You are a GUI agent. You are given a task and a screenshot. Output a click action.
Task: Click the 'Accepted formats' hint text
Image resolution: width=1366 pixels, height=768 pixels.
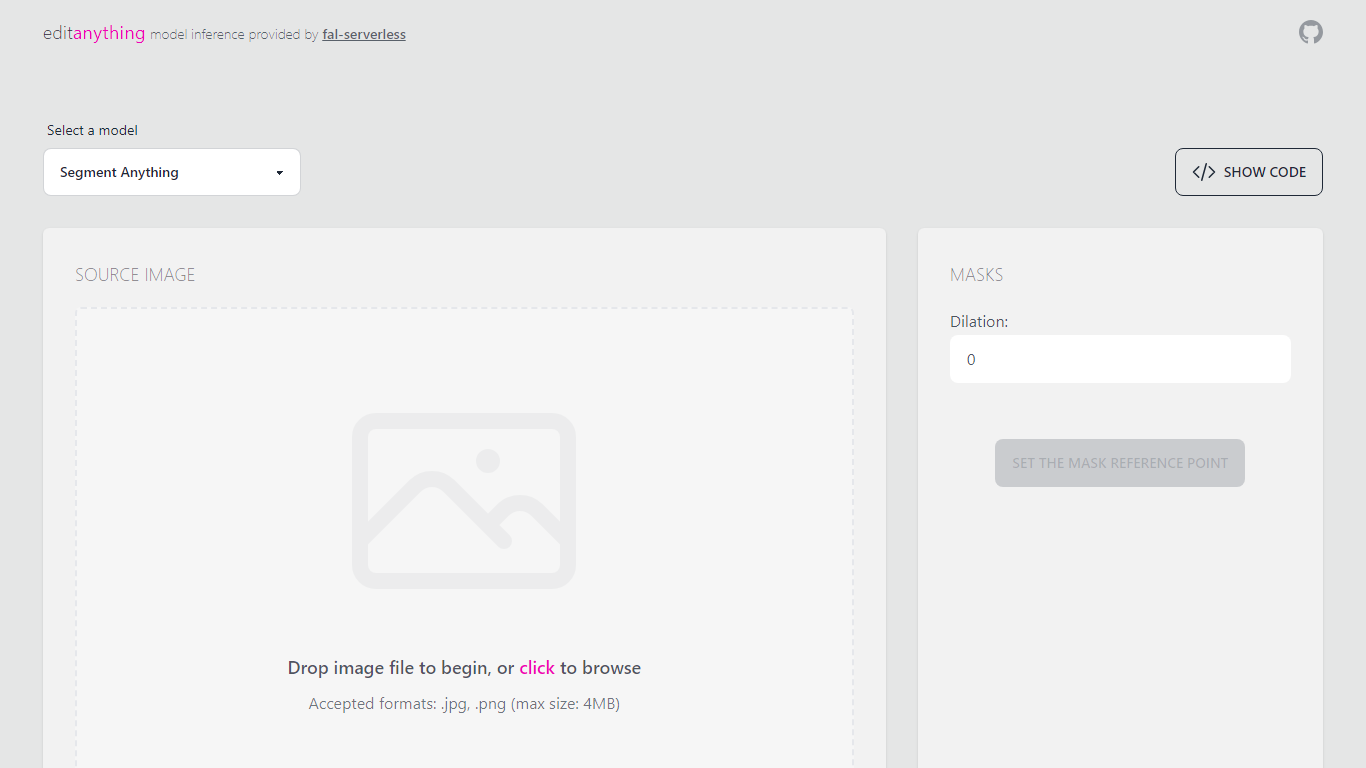[x=464, y=704]
